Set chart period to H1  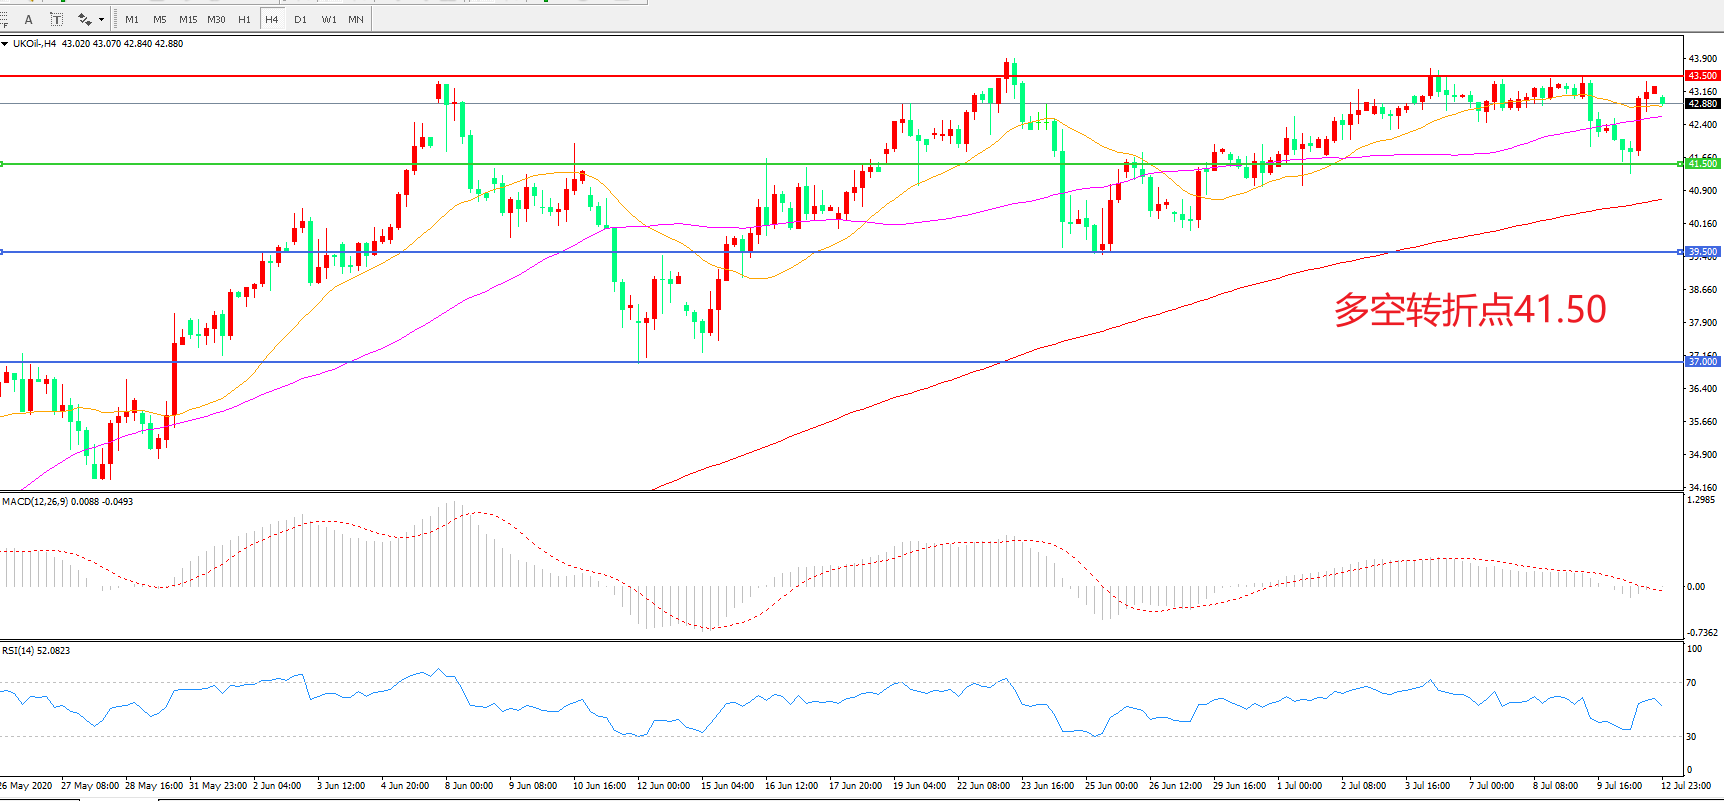pyautogui.click(x=244, y=19)
